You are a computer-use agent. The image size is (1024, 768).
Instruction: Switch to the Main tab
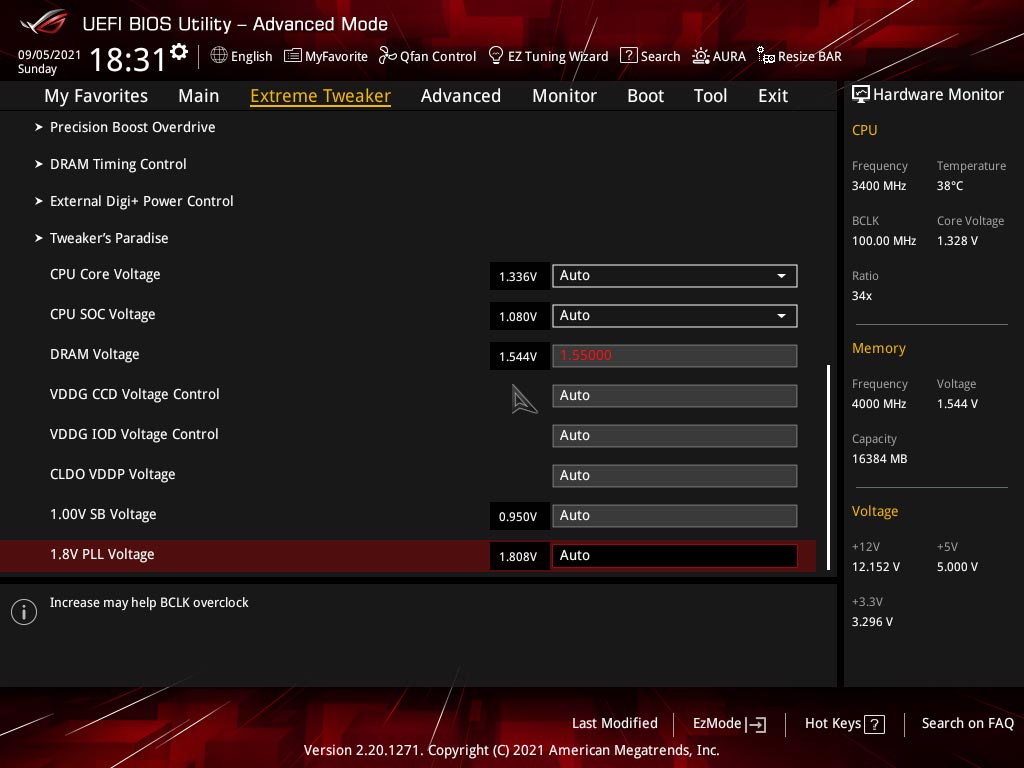pyautogui.click(x=199, y=95)
